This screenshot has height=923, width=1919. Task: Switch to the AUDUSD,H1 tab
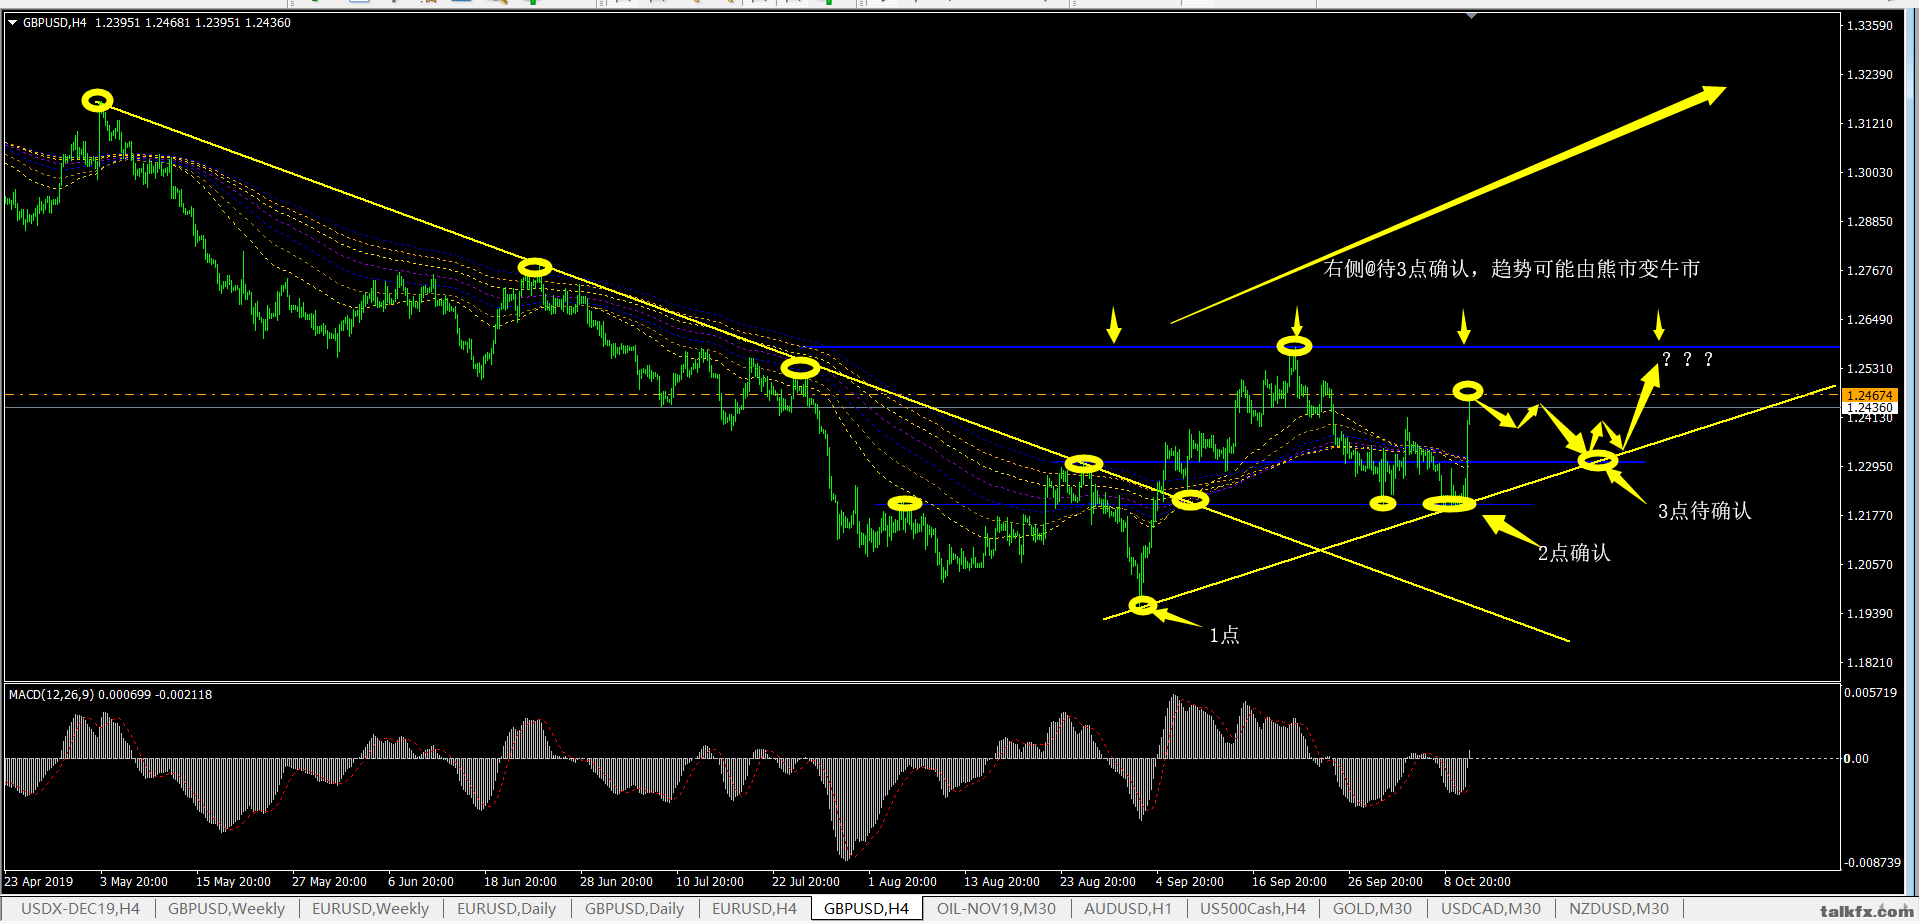(x=1127, y=908)
